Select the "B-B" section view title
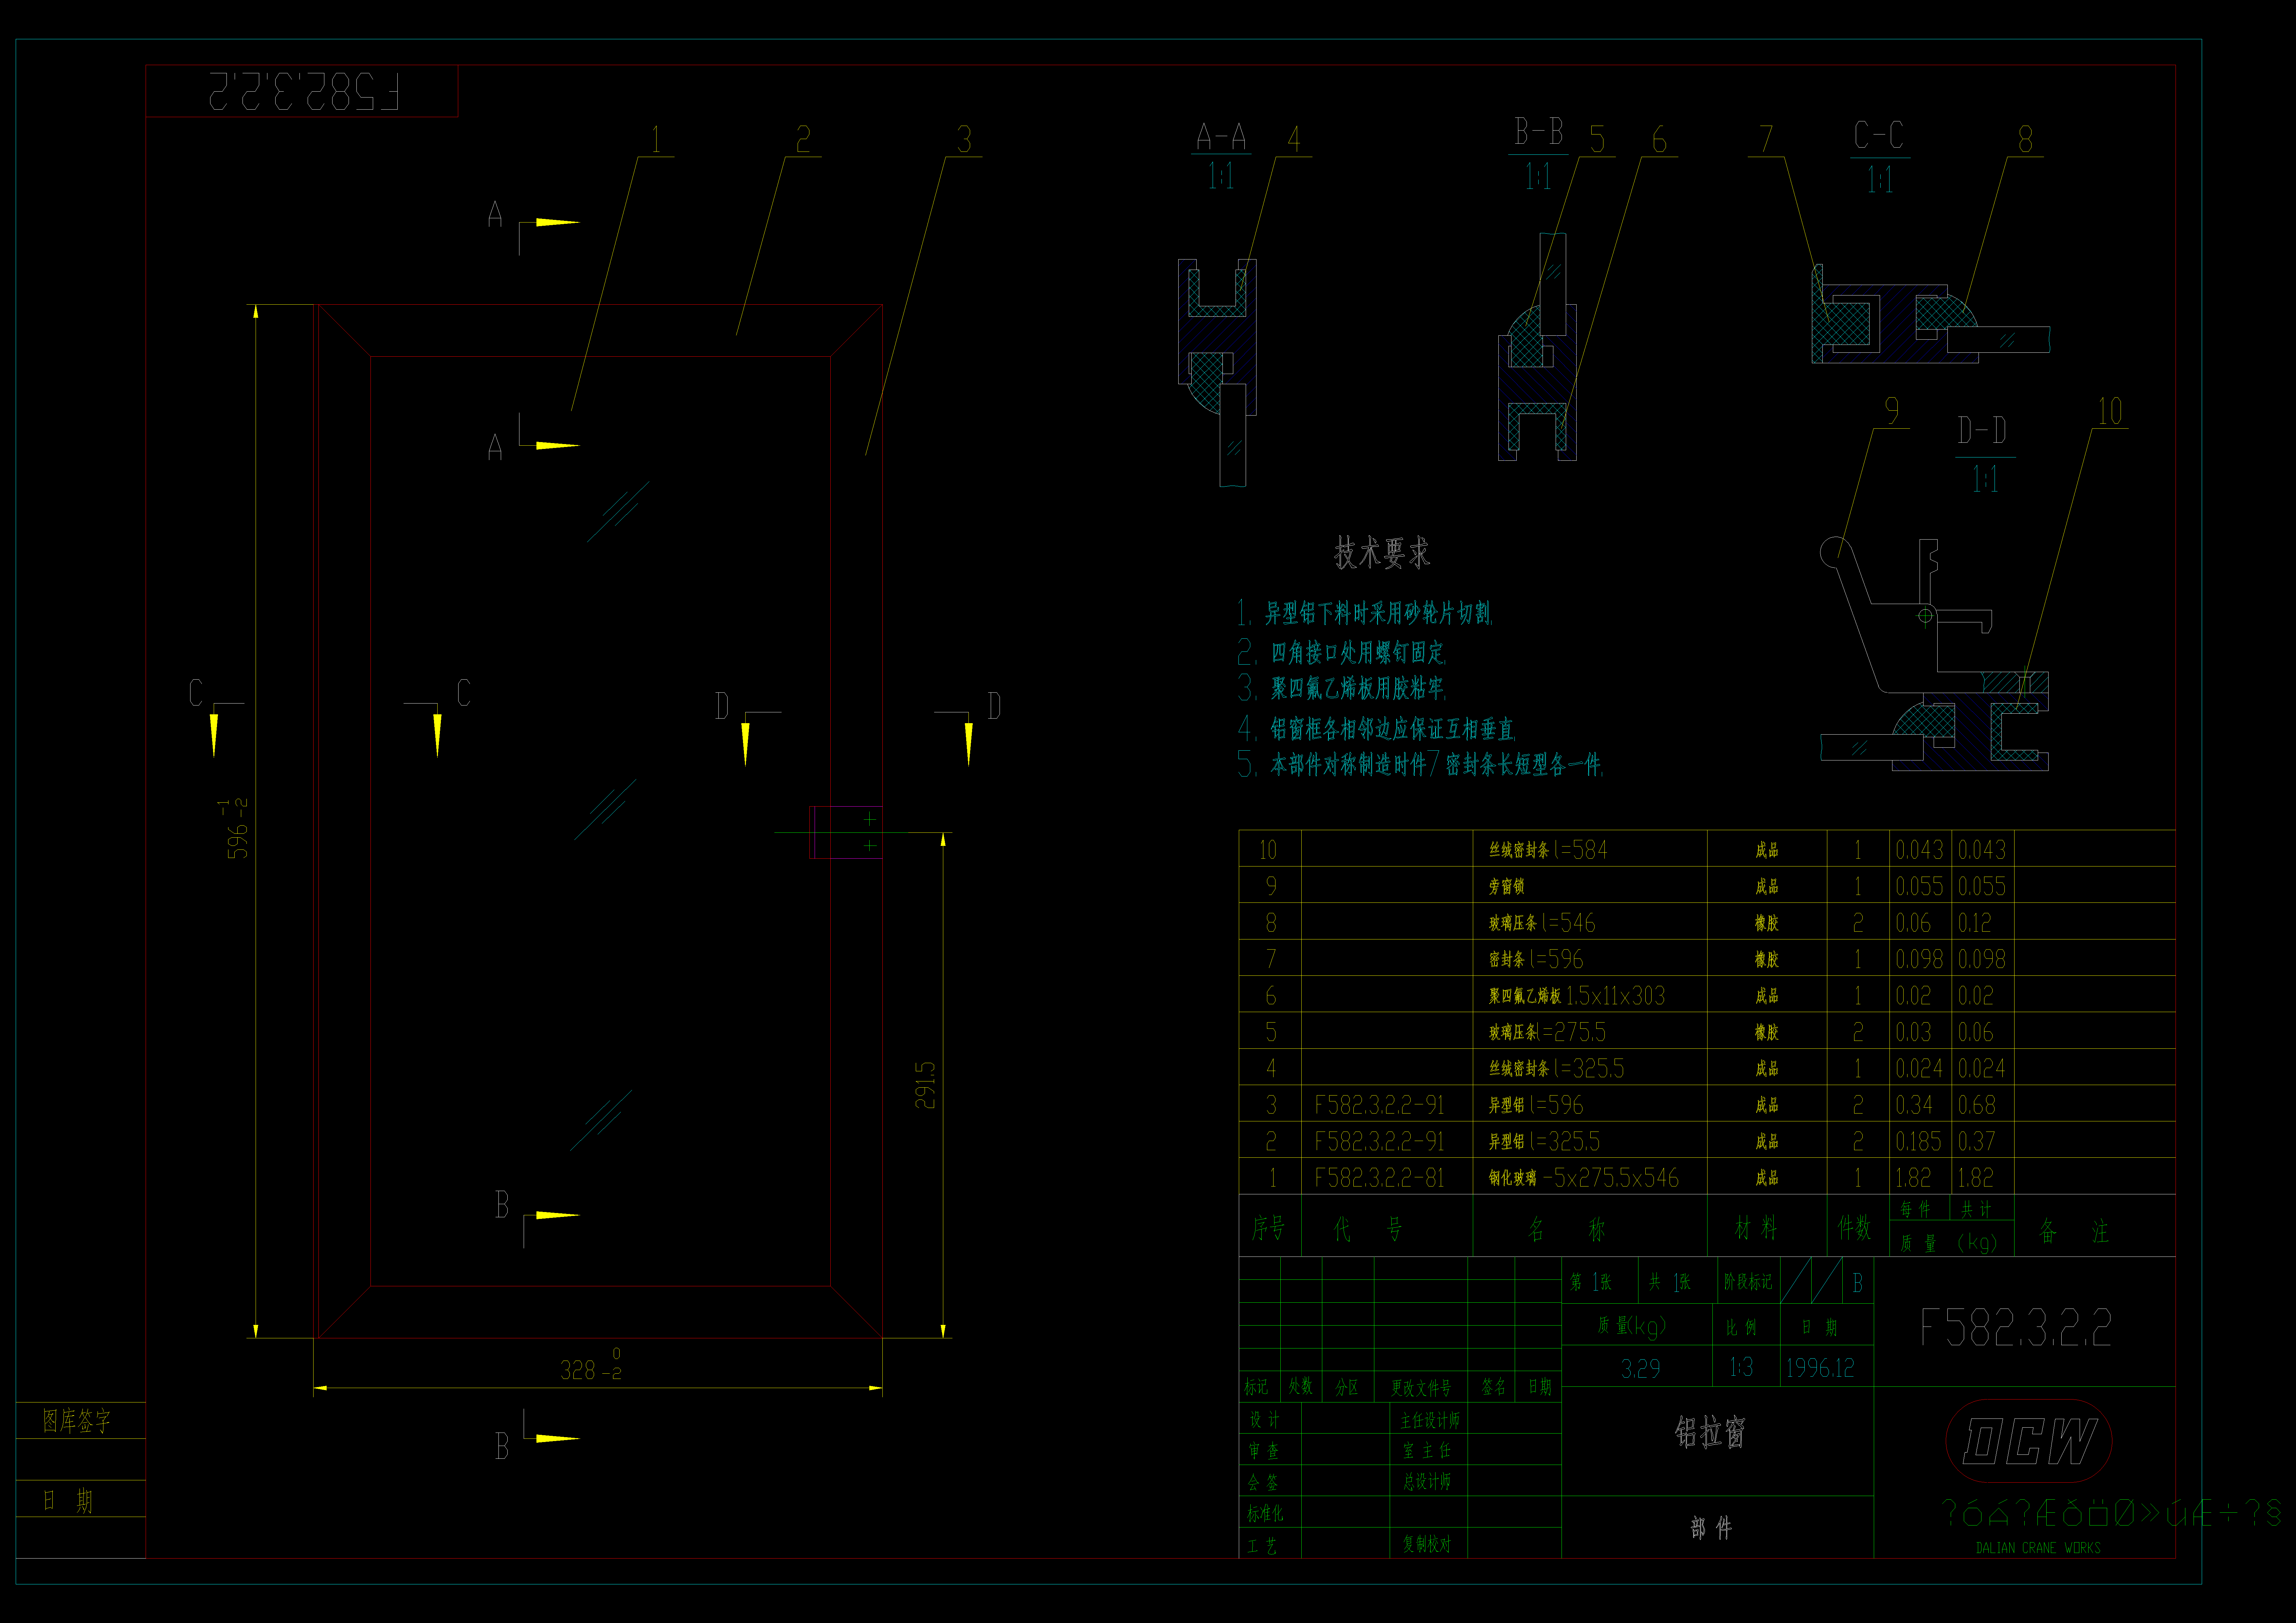Viewport: 2296px width, 1623px height. [1538, 131]
